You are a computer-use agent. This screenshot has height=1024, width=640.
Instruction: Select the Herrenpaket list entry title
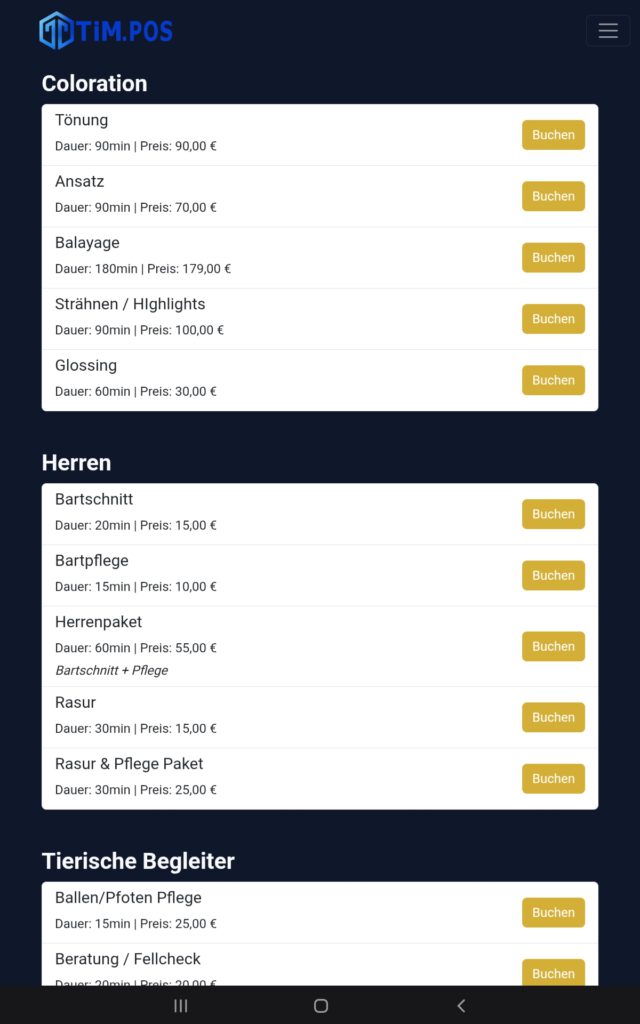point(98,622)
